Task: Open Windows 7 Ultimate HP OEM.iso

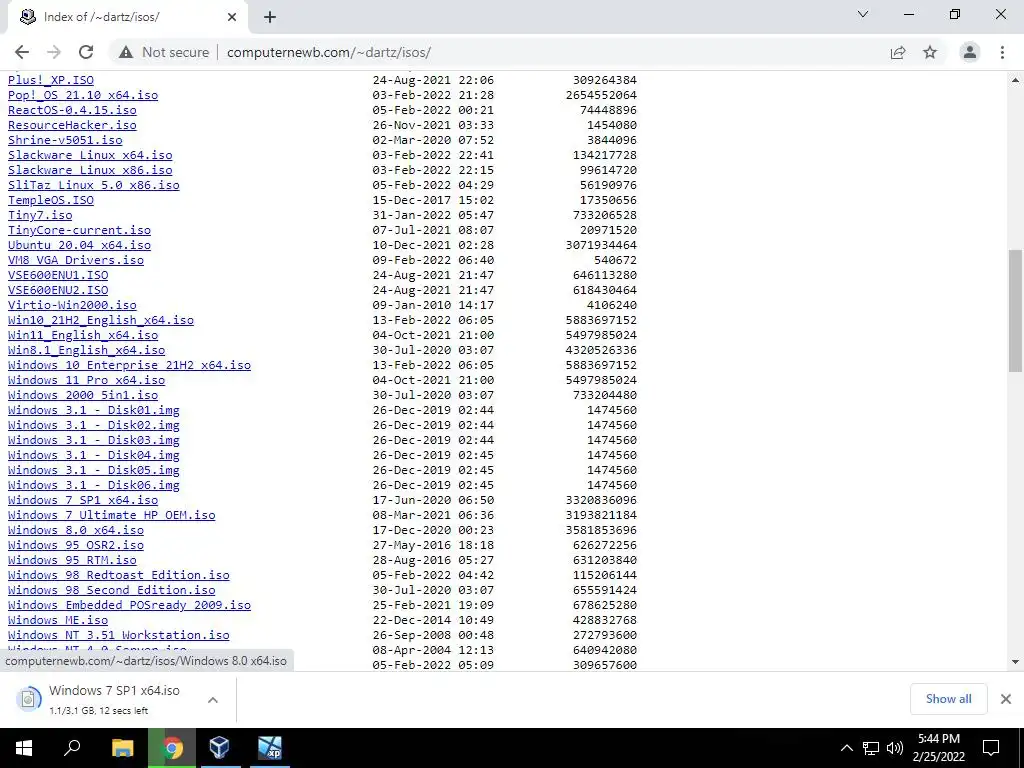Action: (112, 515)
